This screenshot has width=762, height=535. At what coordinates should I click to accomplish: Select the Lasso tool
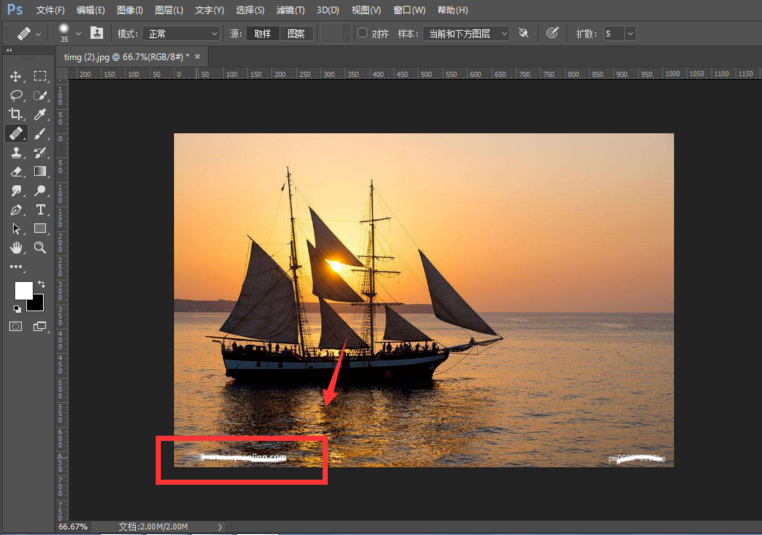16,95
